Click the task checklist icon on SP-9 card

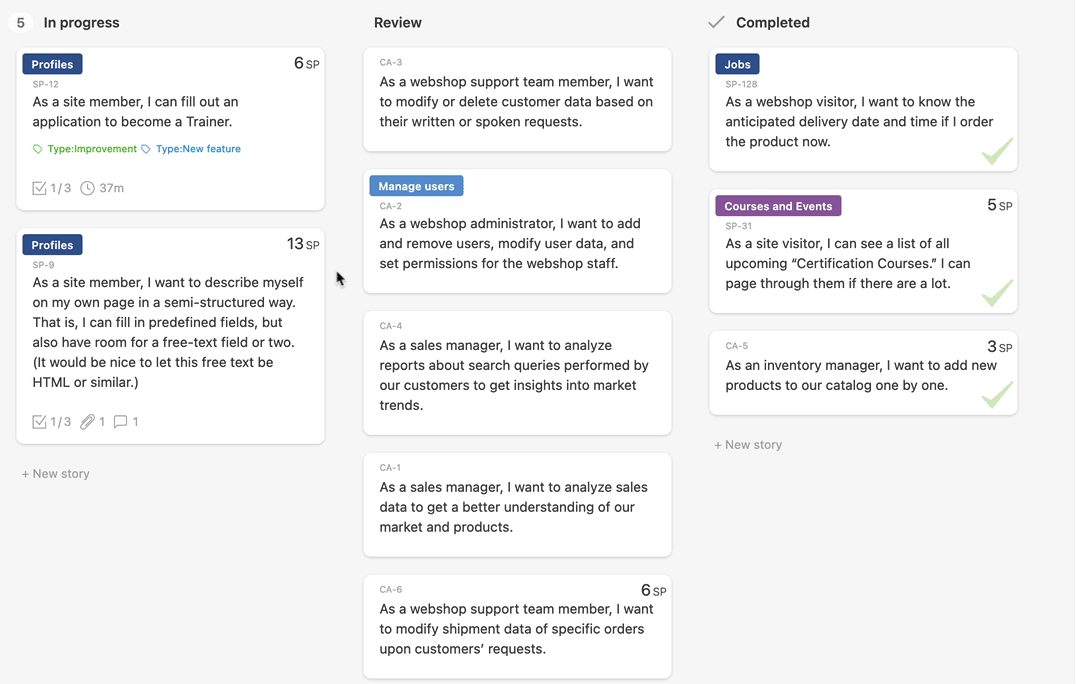pos(39,422)
